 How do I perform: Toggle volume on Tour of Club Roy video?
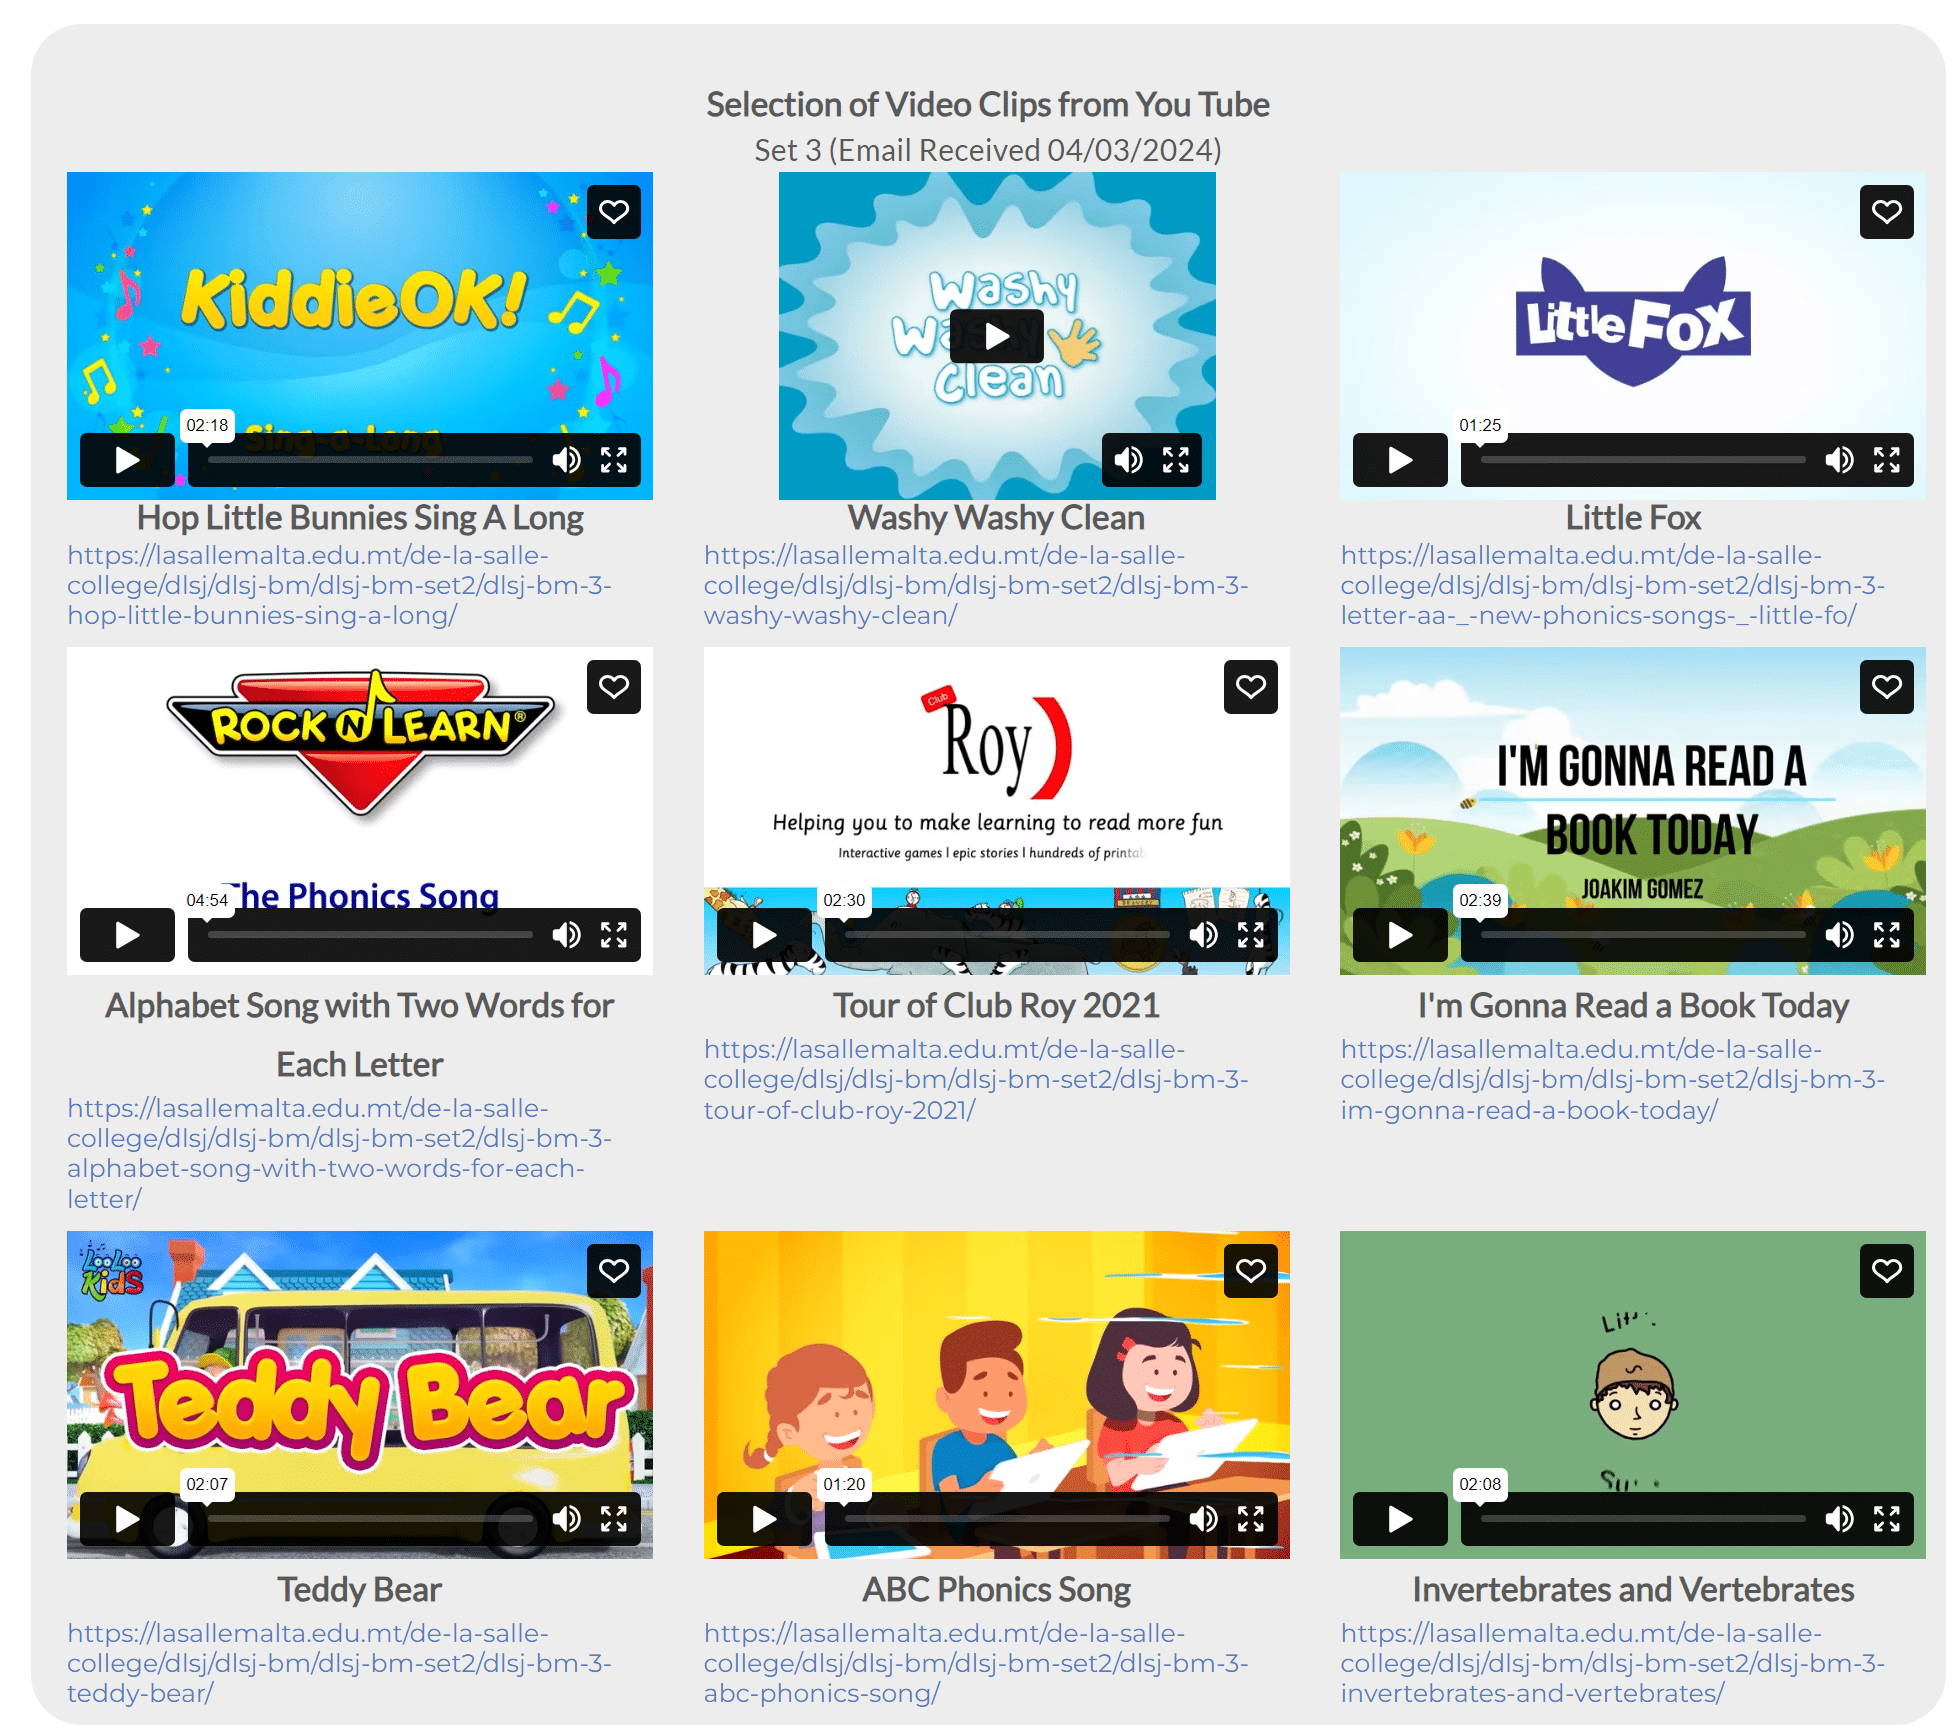[x=1203, y=935]
